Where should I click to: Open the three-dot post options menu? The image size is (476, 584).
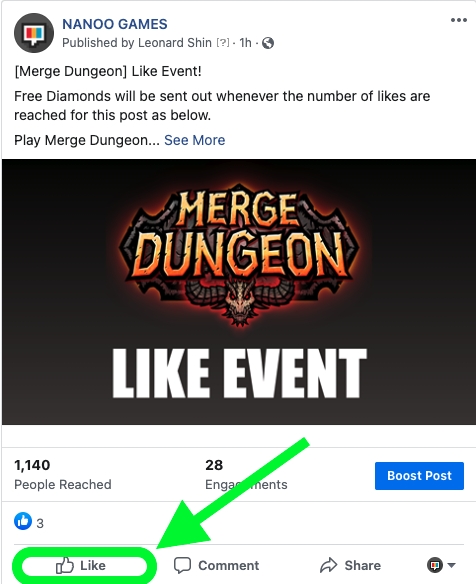(458, 20)
